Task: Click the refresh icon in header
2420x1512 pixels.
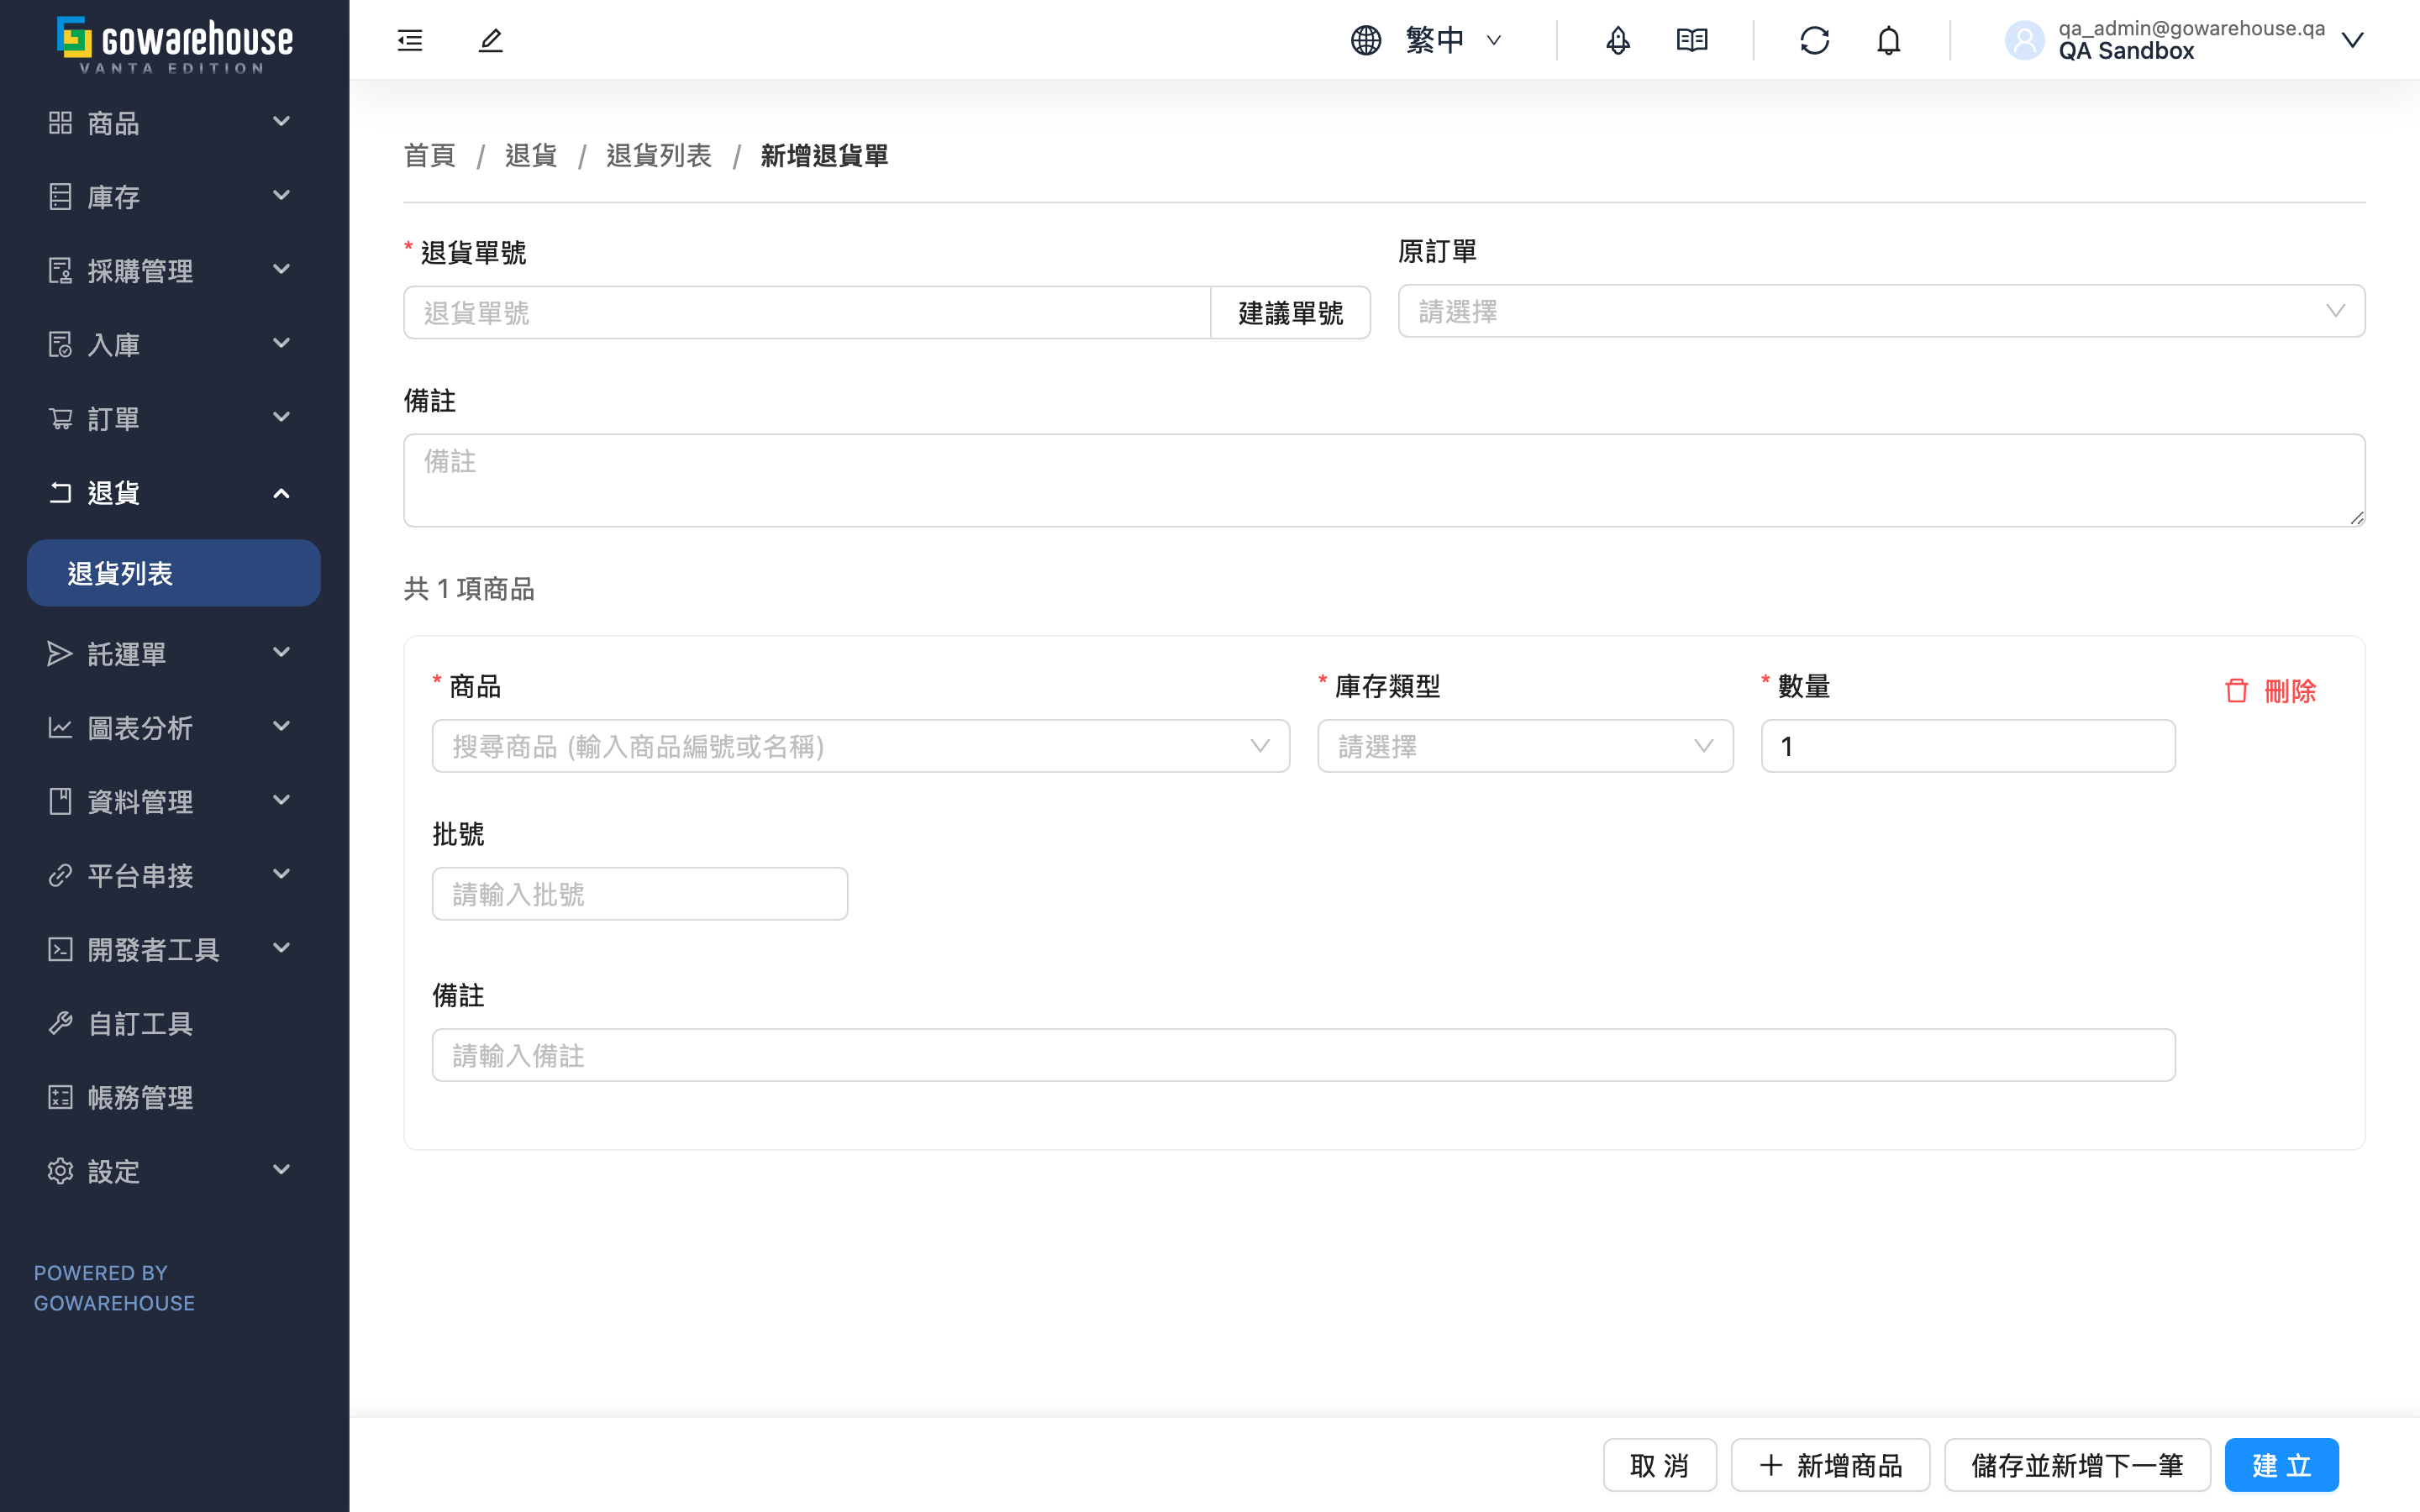Action: click(1814, 40)
